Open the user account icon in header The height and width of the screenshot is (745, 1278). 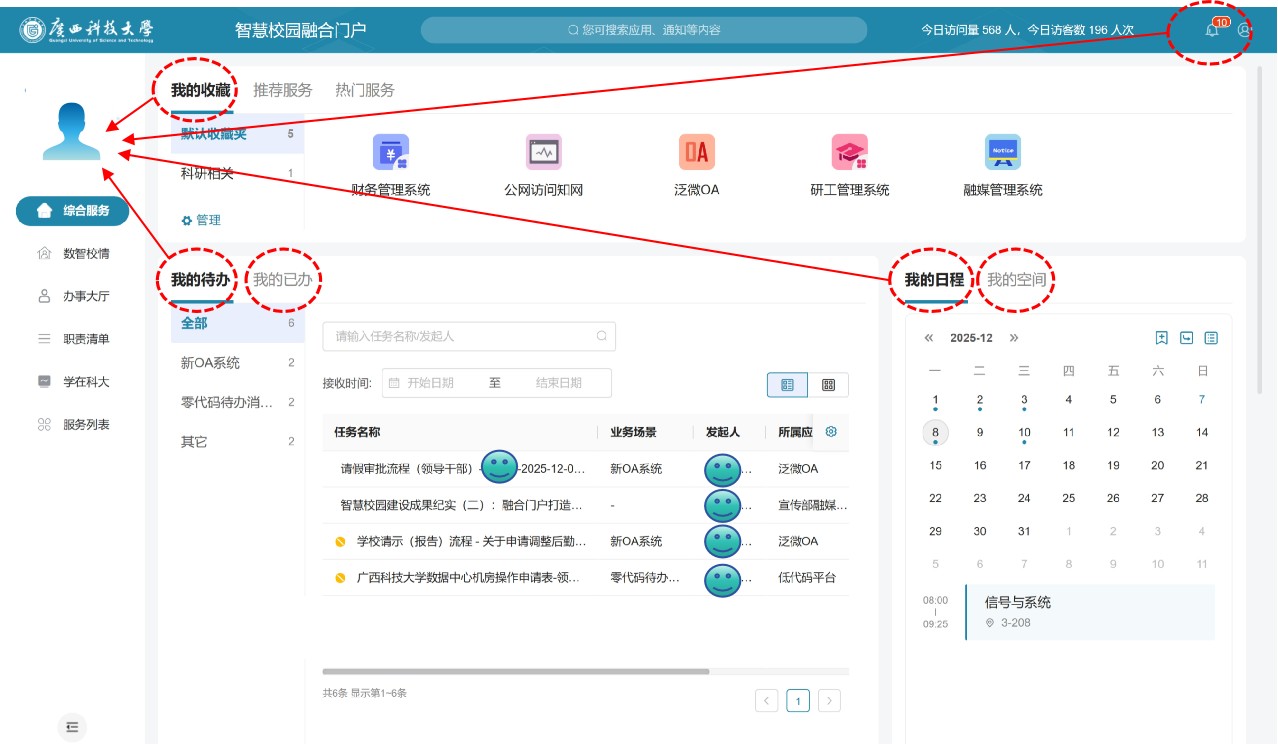pos(1245,30)
